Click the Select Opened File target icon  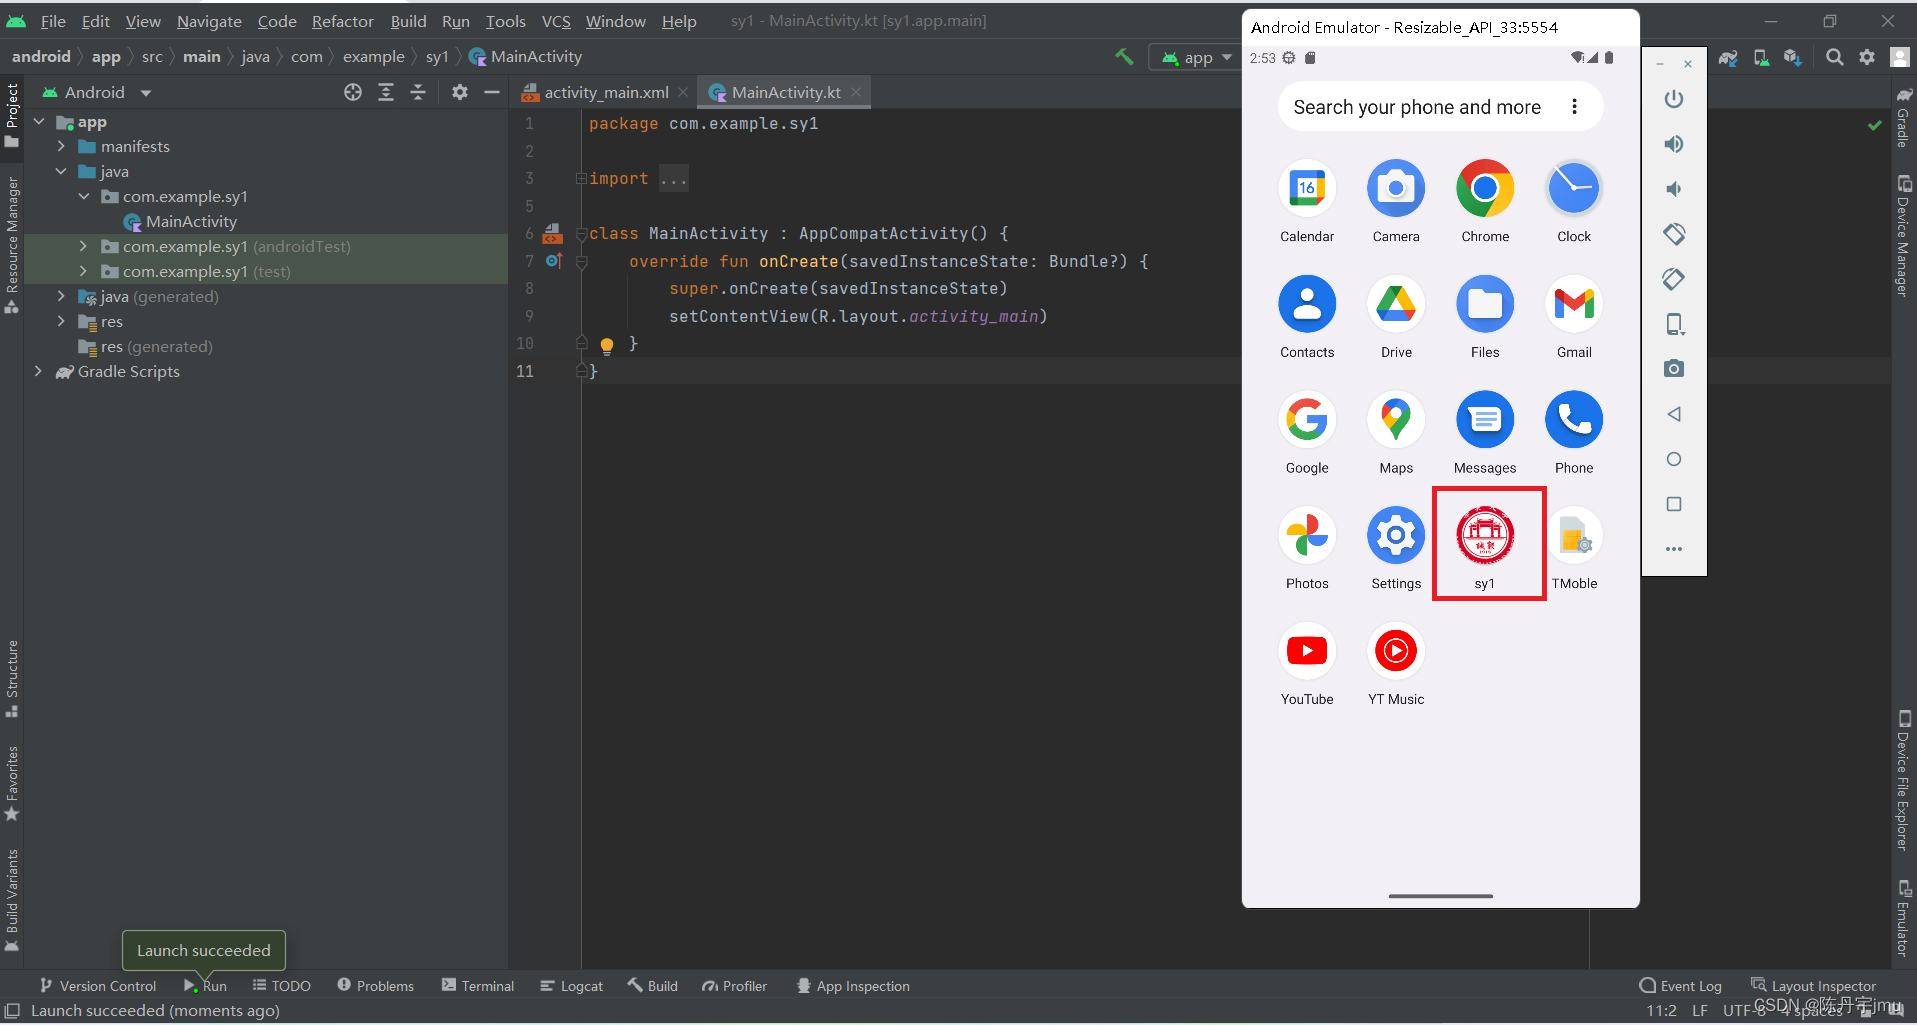pos(353,92)
